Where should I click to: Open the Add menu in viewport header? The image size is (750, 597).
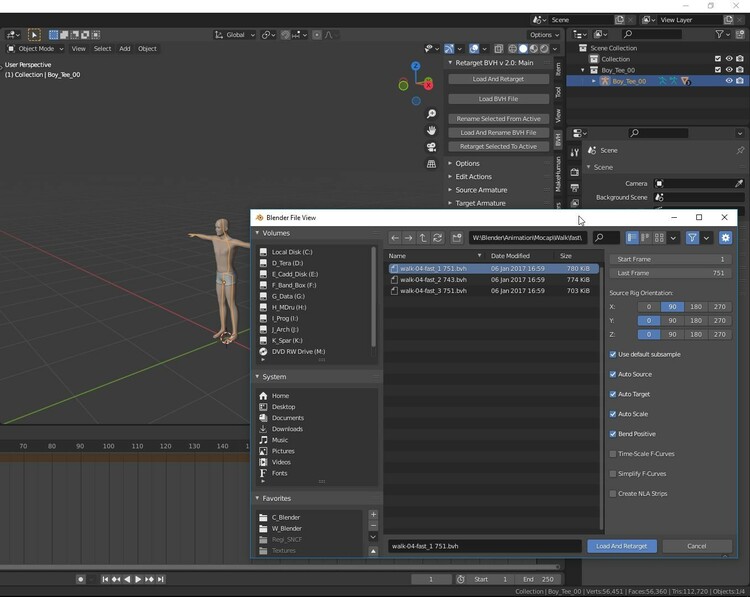click(124, 48)
